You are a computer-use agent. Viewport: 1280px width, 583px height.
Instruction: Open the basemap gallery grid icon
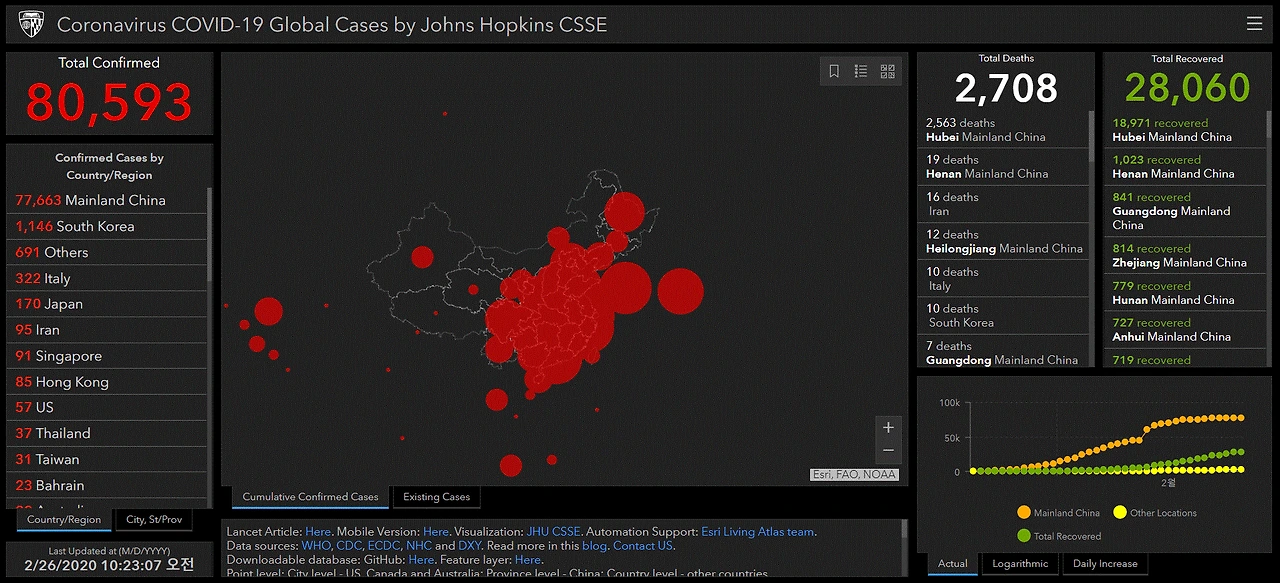pyautogui.click(x=888, y=71)
